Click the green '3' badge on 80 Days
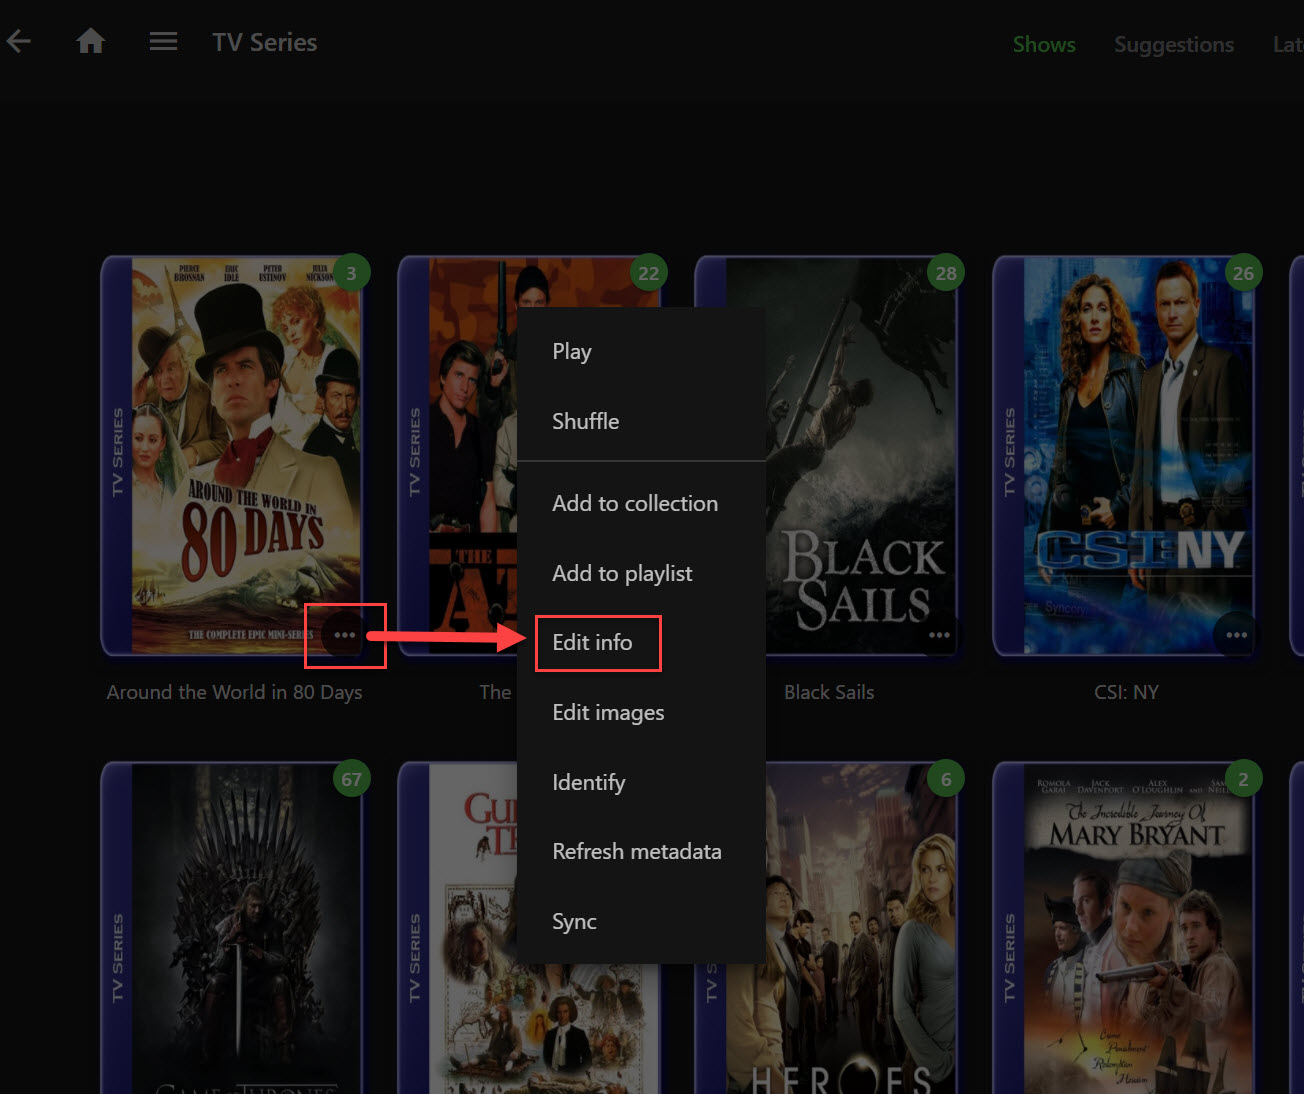 351,273
